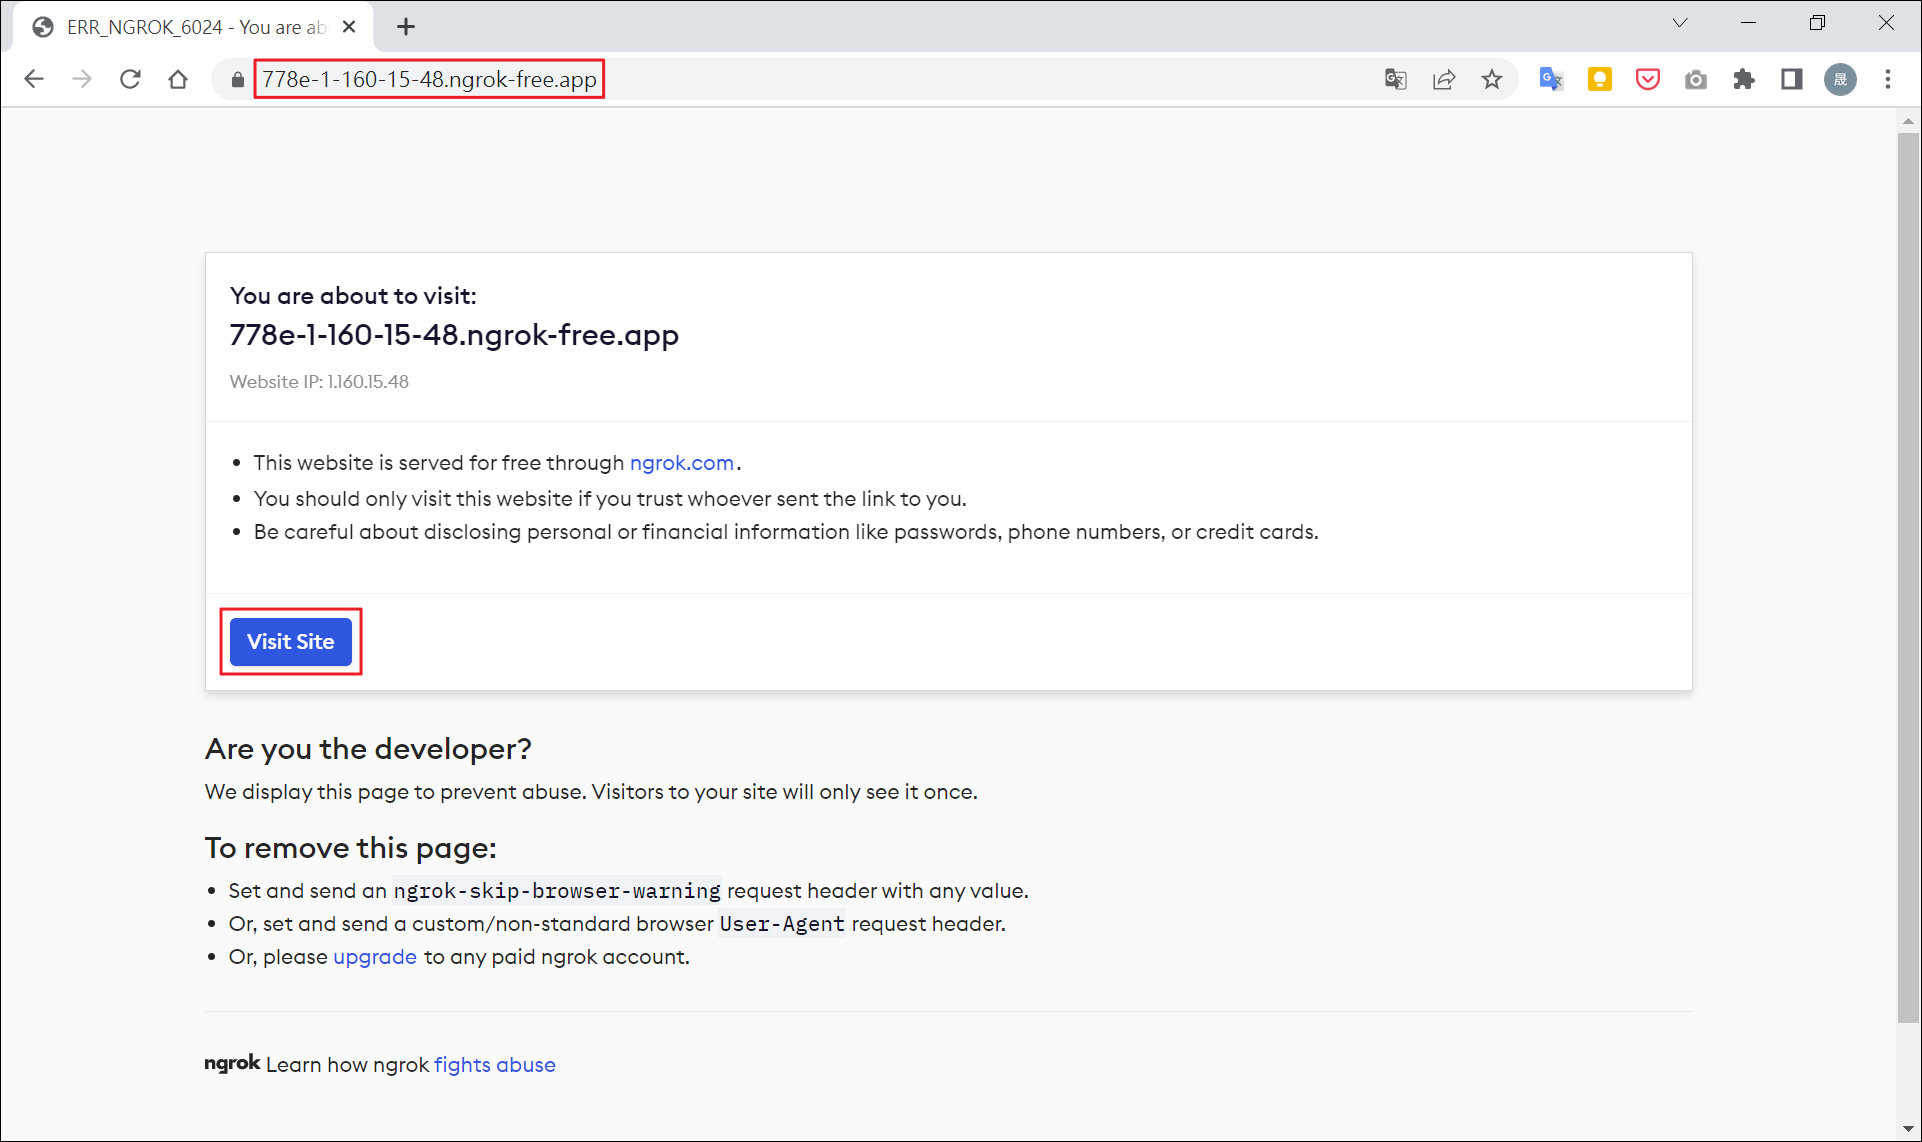Open the tab search dropdown arrow

click(1680, 22)
